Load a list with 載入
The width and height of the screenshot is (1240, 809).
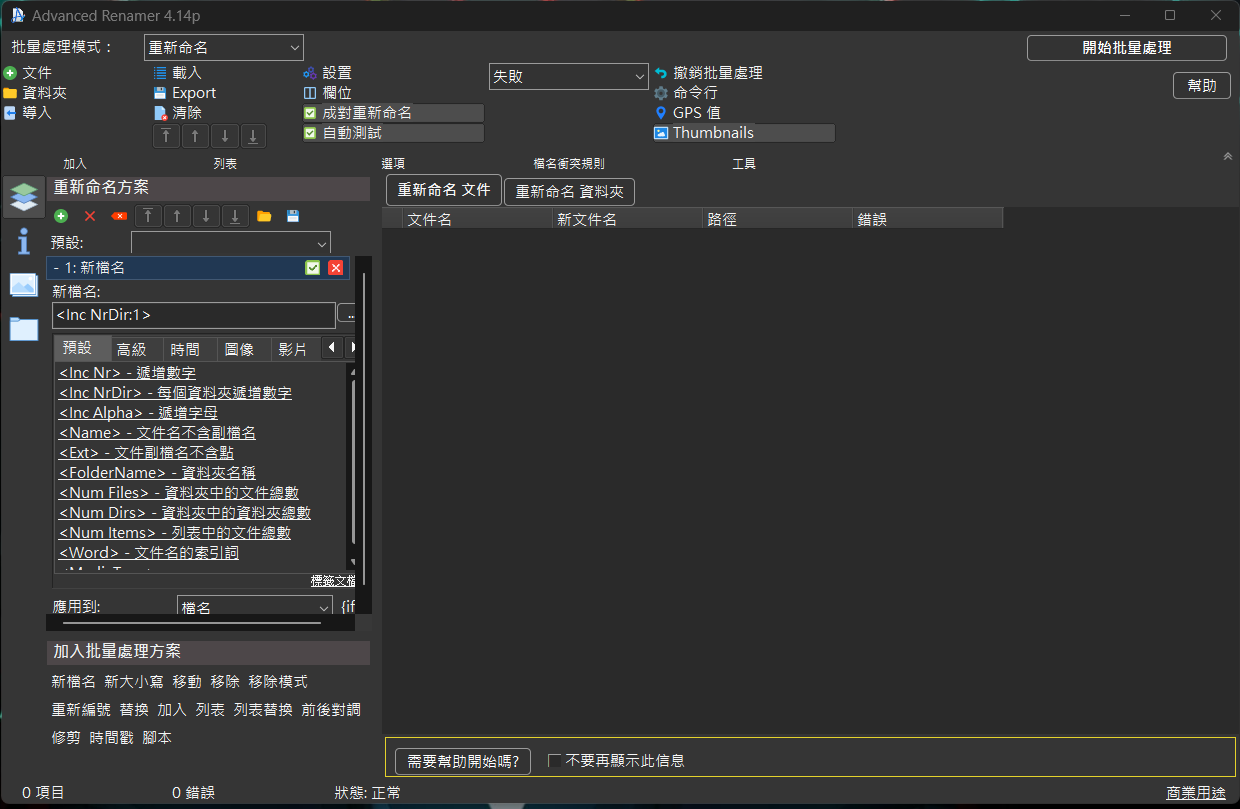coord(177,73)
